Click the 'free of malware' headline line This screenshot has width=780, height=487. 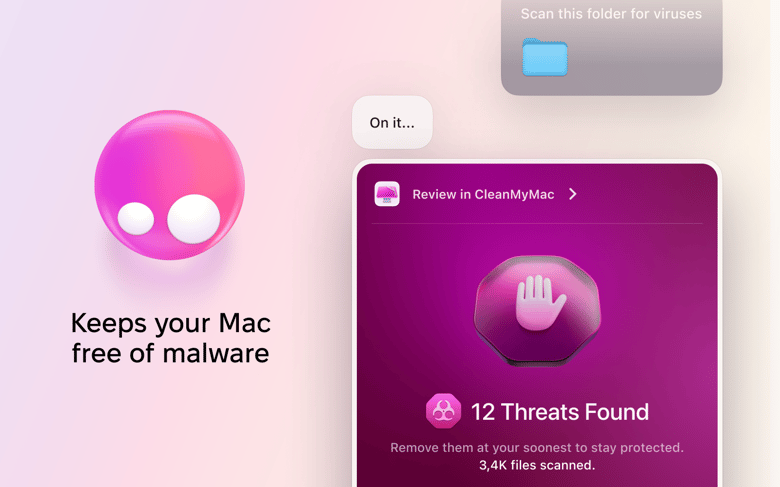pyautogui.click(x=171, y=354)
